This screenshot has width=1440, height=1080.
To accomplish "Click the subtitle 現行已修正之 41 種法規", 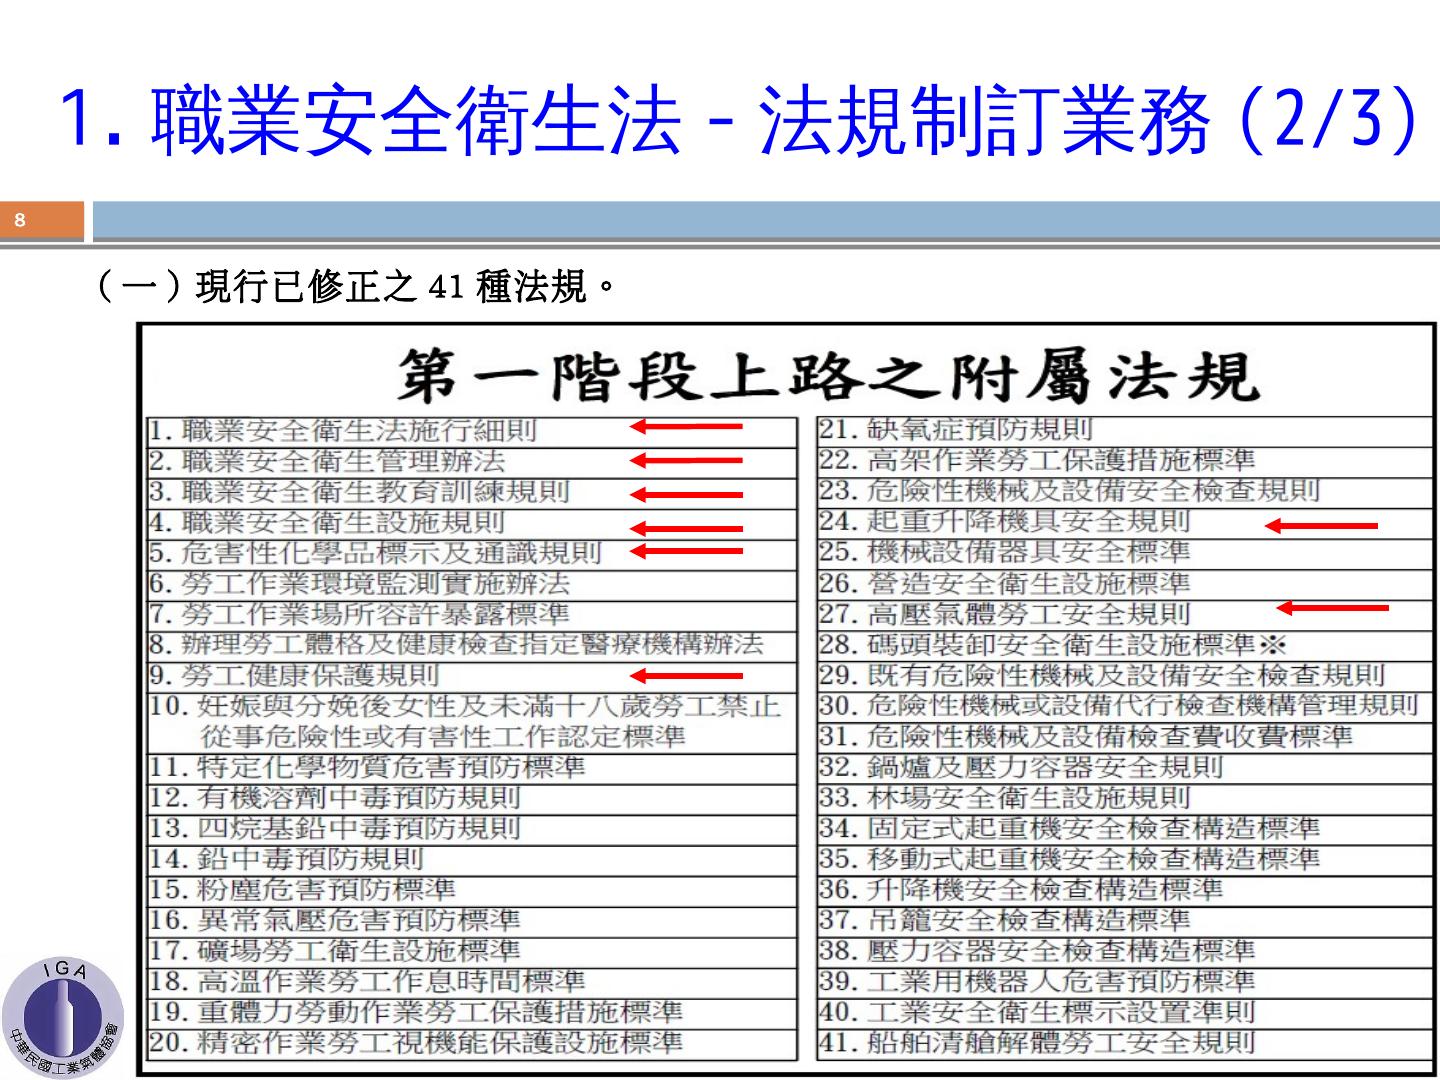I will (355, 287).
